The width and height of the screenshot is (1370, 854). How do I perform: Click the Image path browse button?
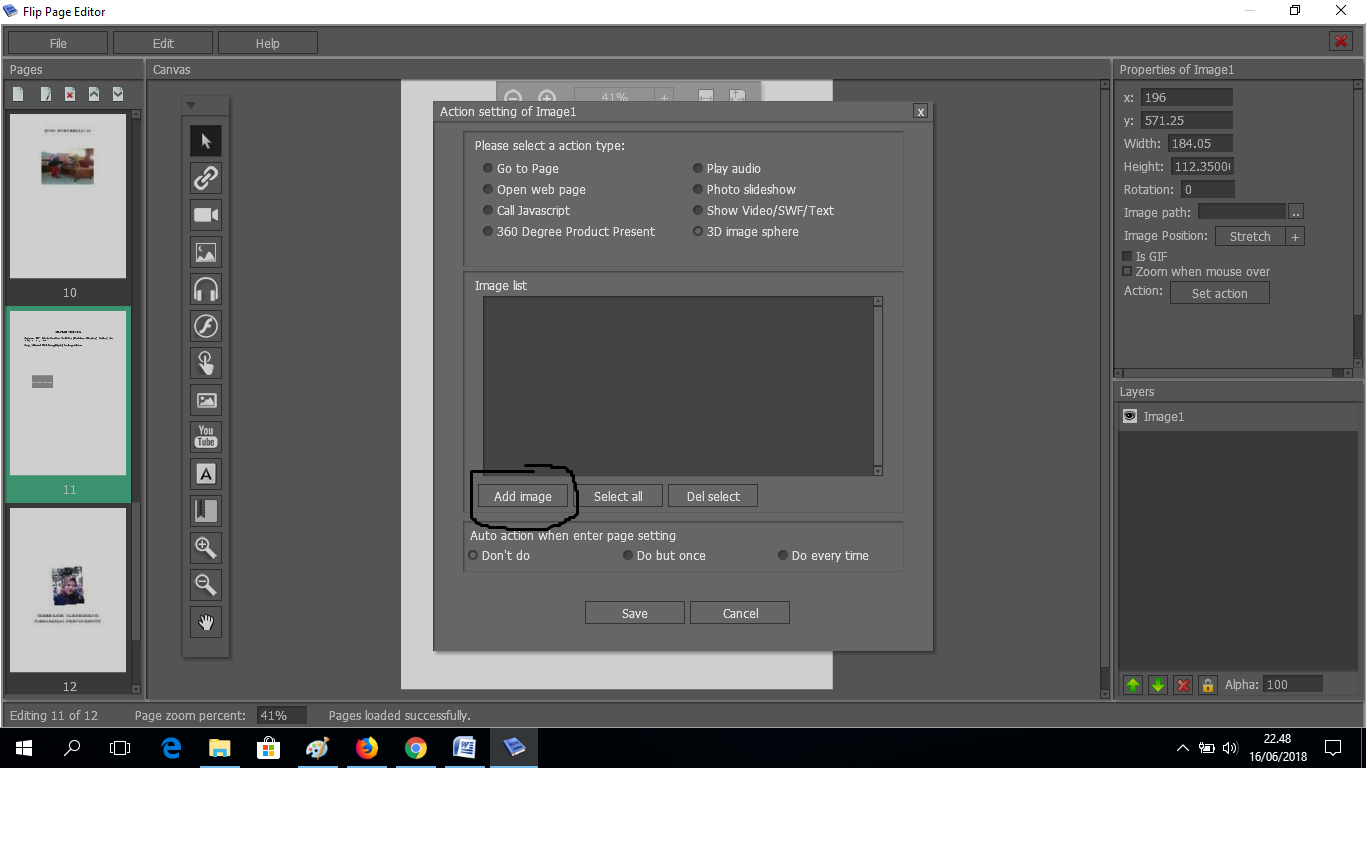click(x=1296, y=211)
